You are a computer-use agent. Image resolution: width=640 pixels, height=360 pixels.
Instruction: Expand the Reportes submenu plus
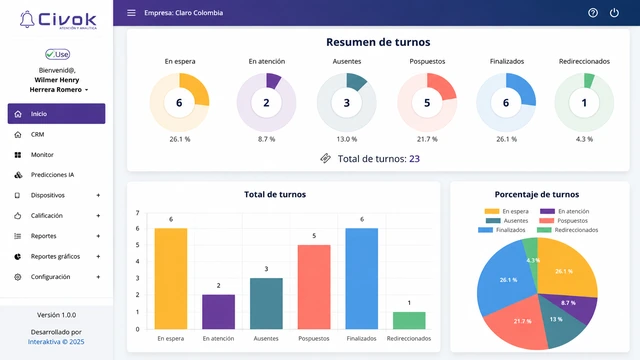pos(98,236)
